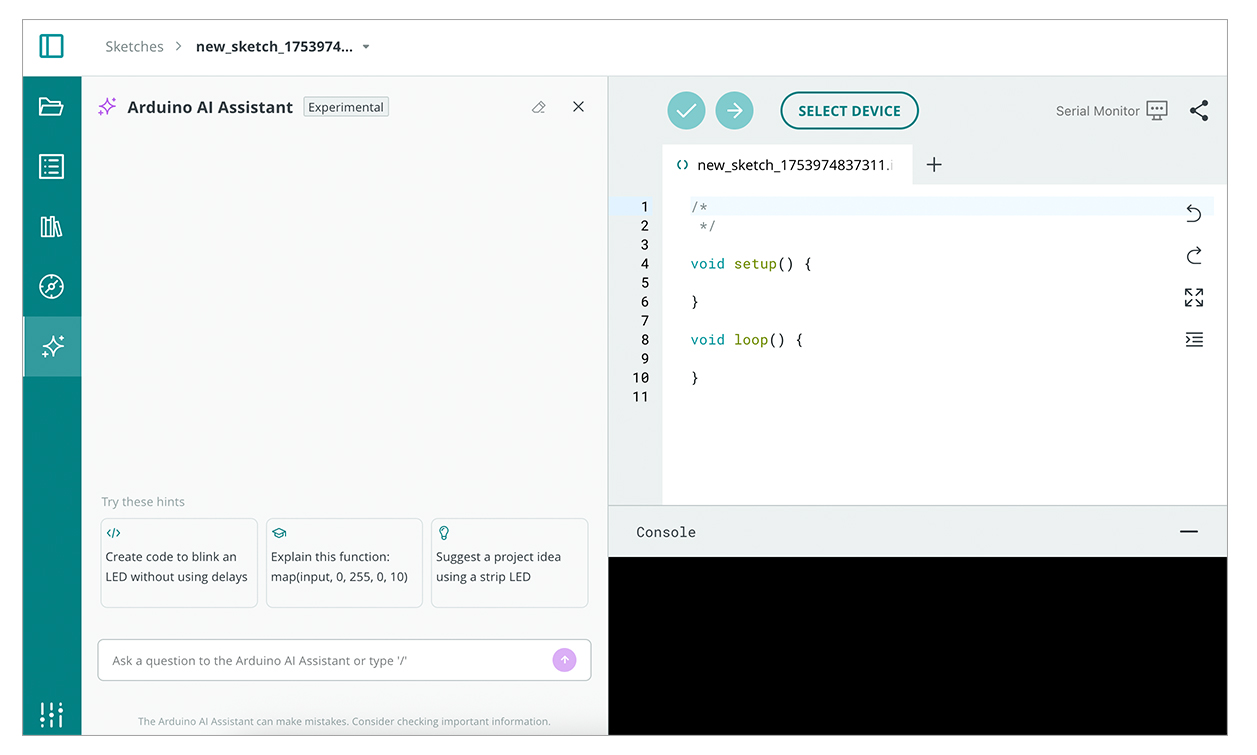Toggle fullscreen editor mode

(1193, 297)
